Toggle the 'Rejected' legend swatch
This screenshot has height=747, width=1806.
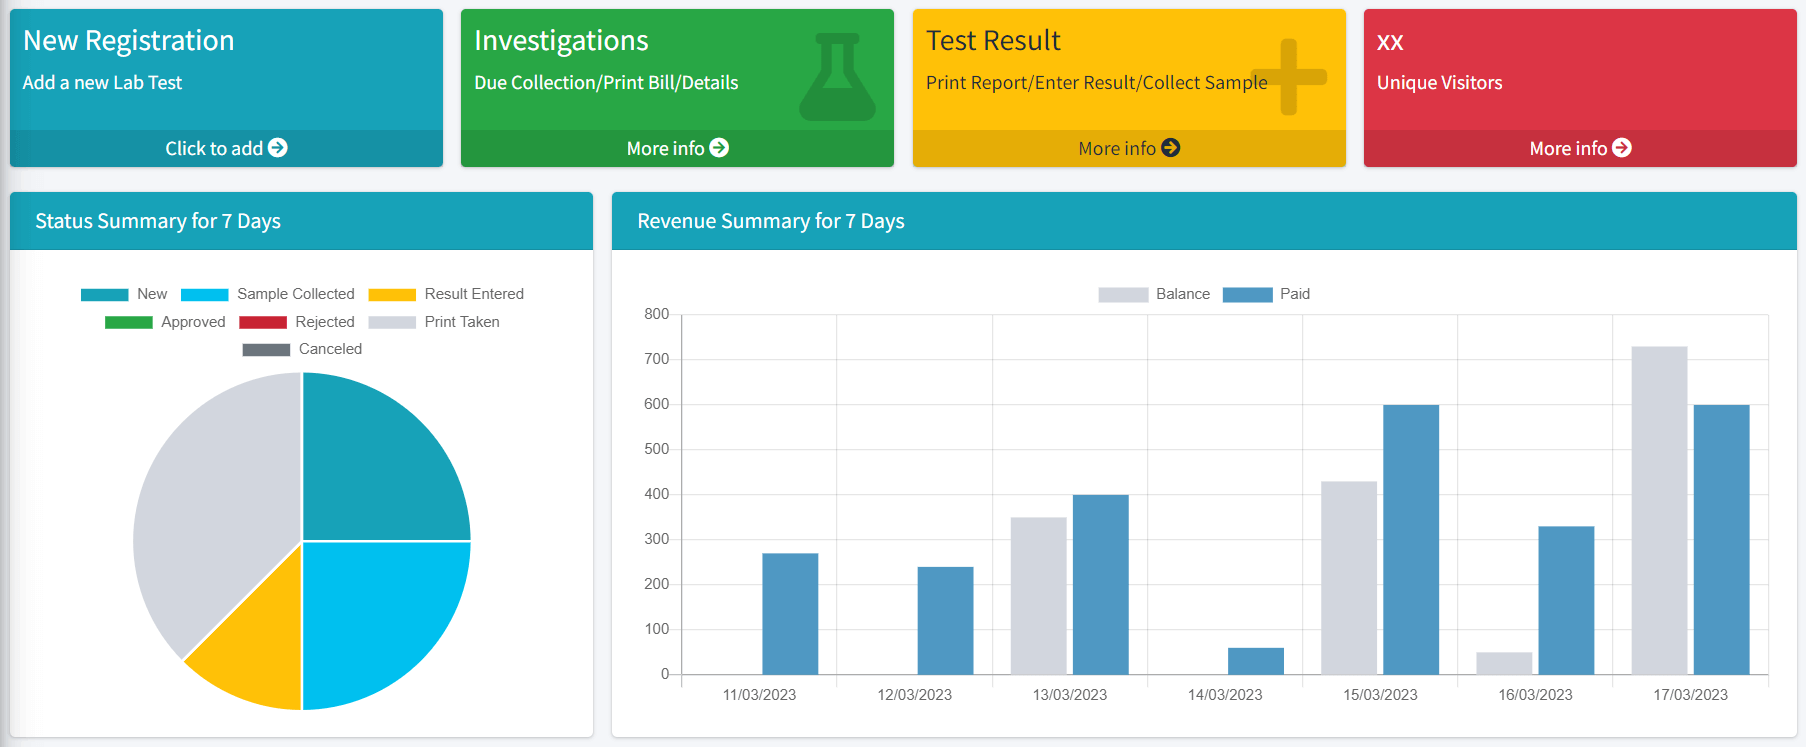tap(263, 322)
